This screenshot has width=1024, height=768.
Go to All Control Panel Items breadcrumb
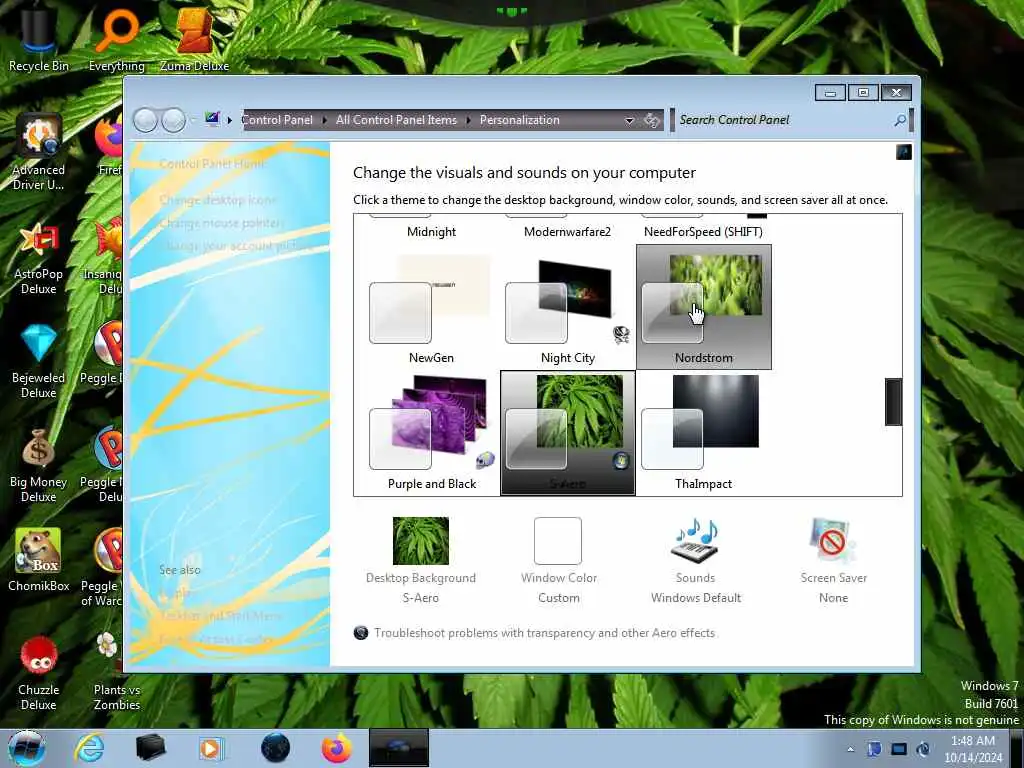[396, 120]
